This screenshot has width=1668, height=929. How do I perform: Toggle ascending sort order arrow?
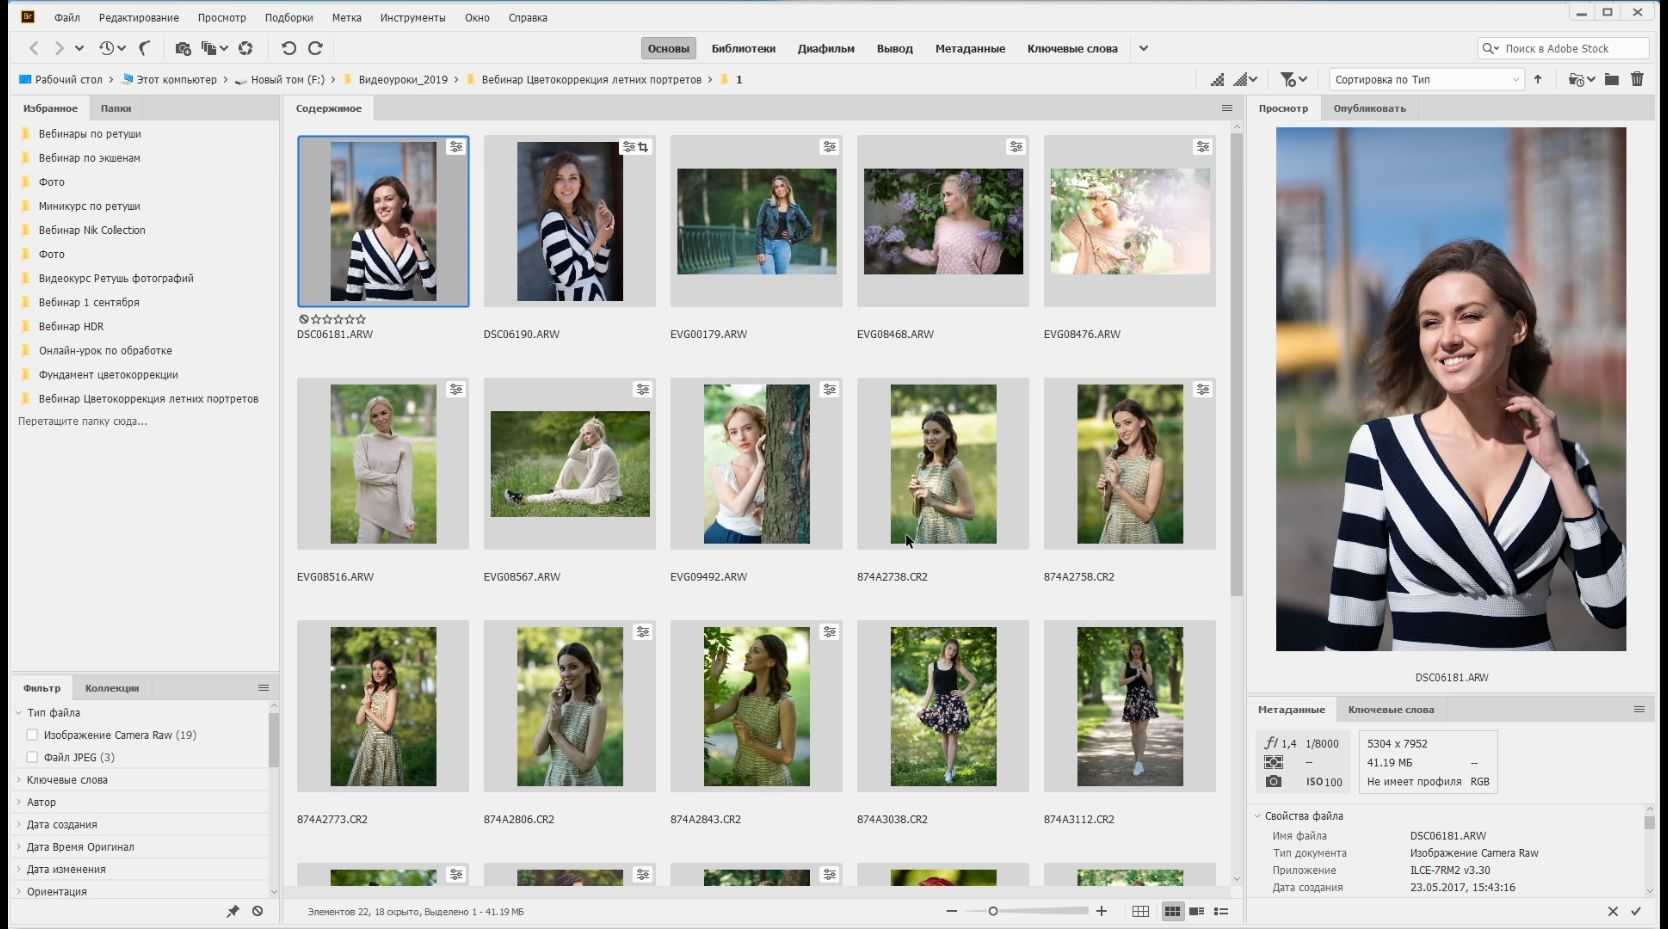pyautogui.click(x=1538, y=79)
